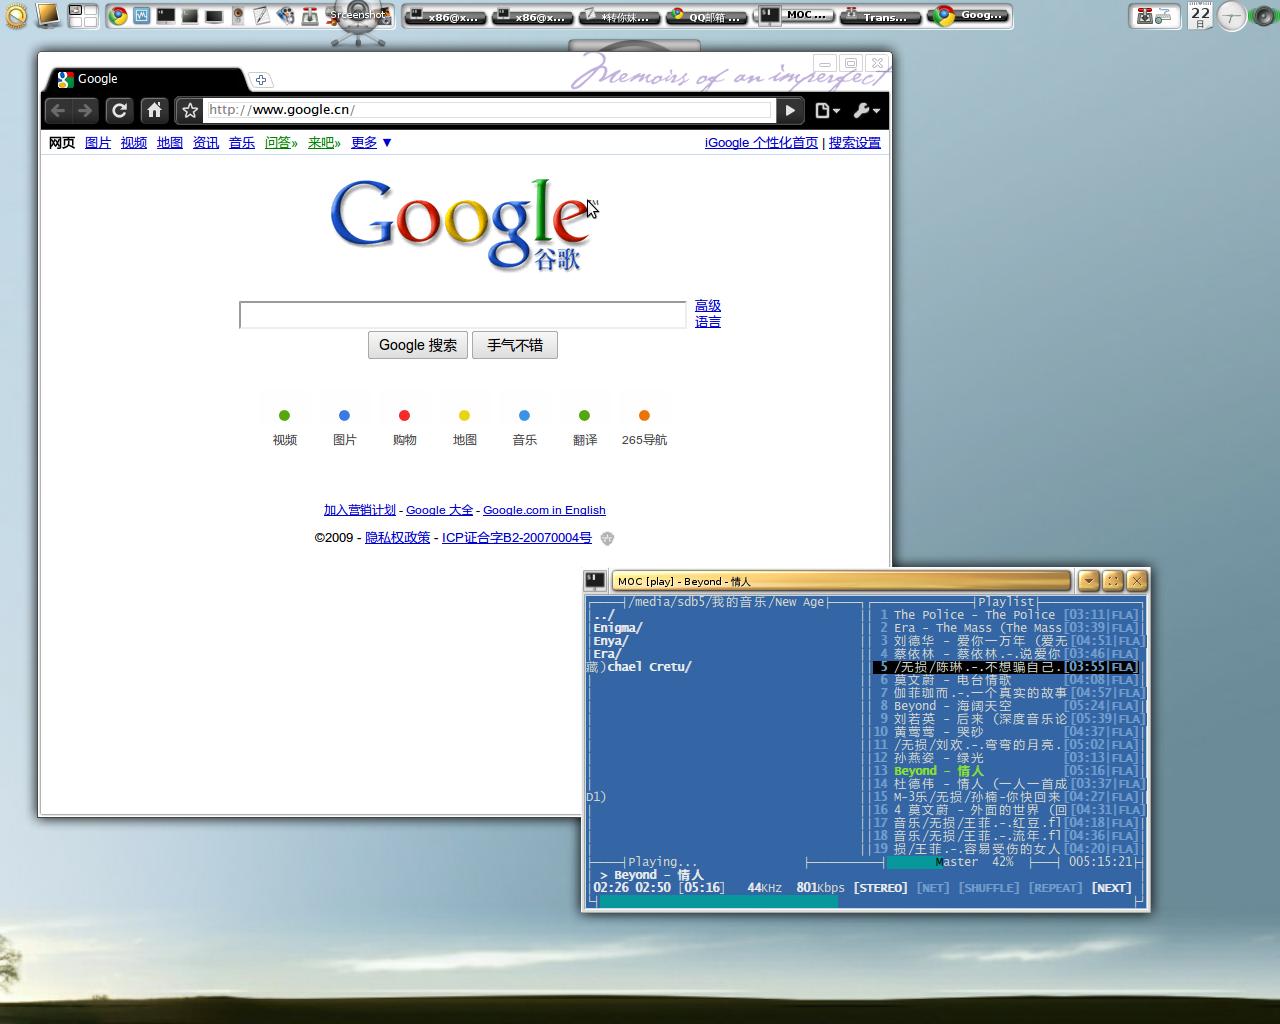
Task: Click the red 购物 shortcut dot
Action: tap(404, 416)
